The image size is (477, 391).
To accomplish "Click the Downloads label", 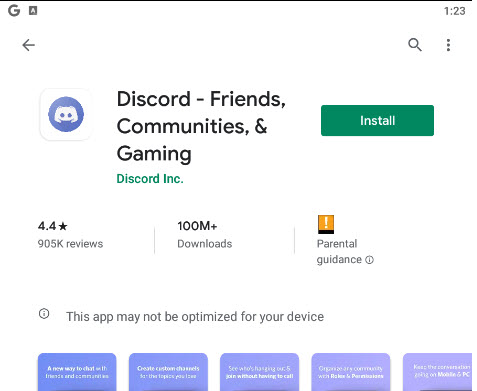I will pos(205,244).
